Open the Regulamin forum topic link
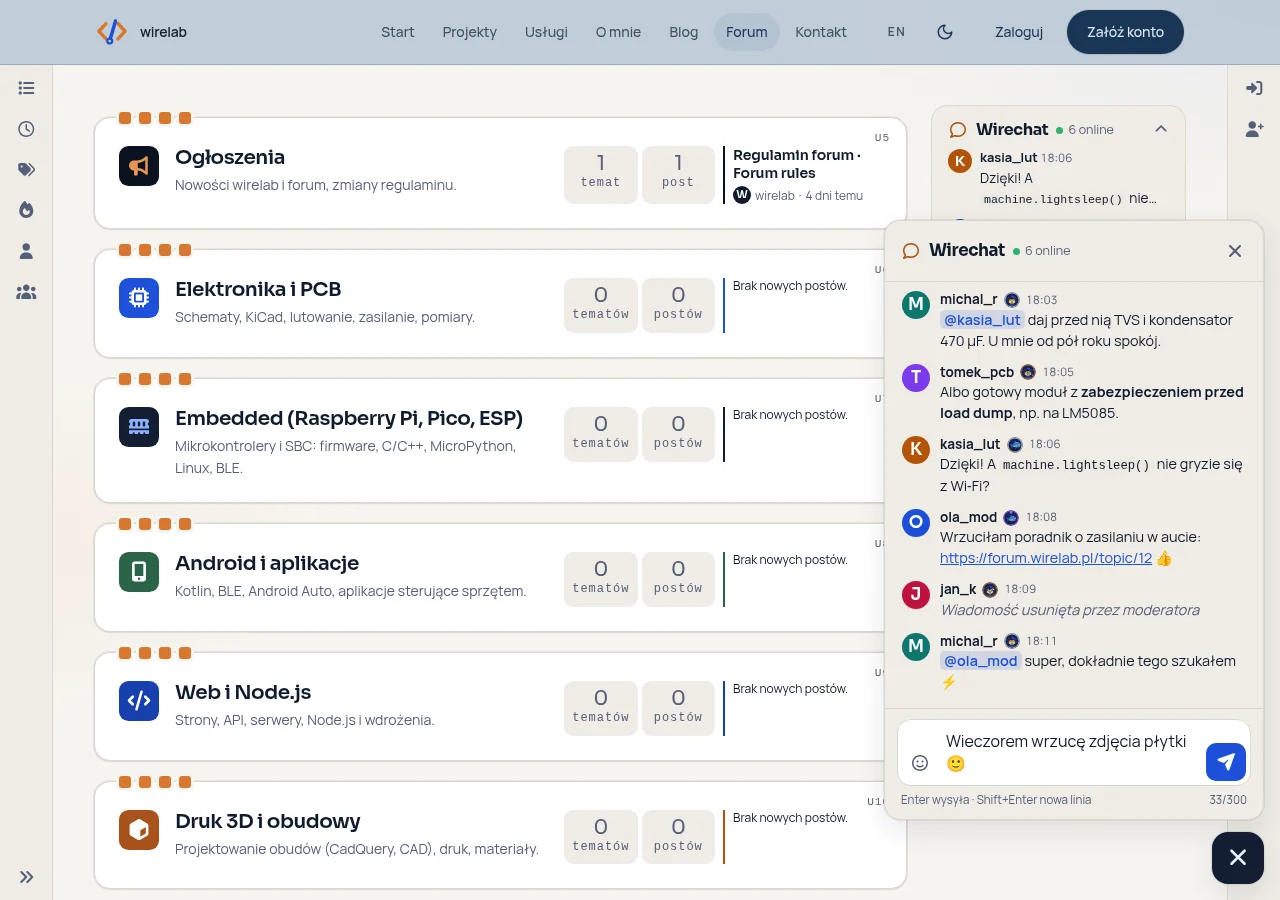1280x900 pixels. pos(797,164)
